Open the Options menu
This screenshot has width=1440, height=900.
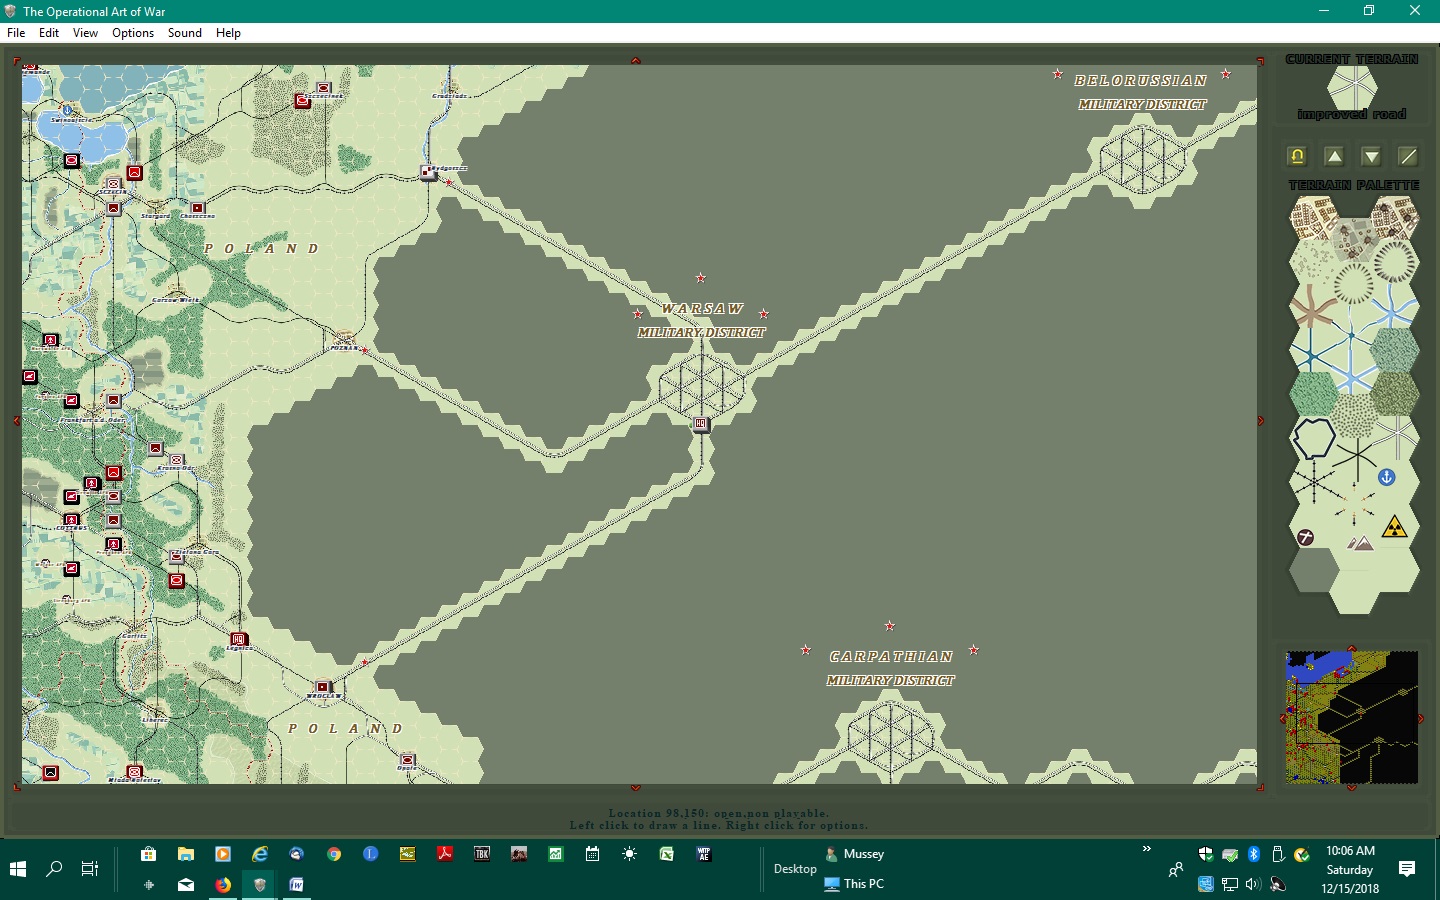[132, 32]
